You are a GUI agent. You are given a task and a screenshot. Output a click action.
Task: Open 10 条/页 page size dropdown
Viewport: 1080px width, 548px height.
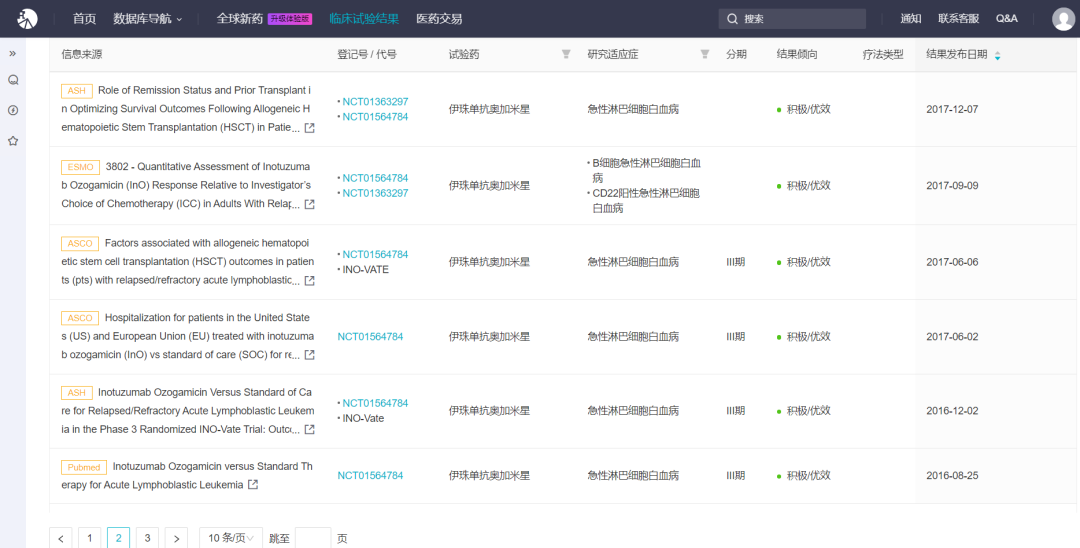click(231, 538)
